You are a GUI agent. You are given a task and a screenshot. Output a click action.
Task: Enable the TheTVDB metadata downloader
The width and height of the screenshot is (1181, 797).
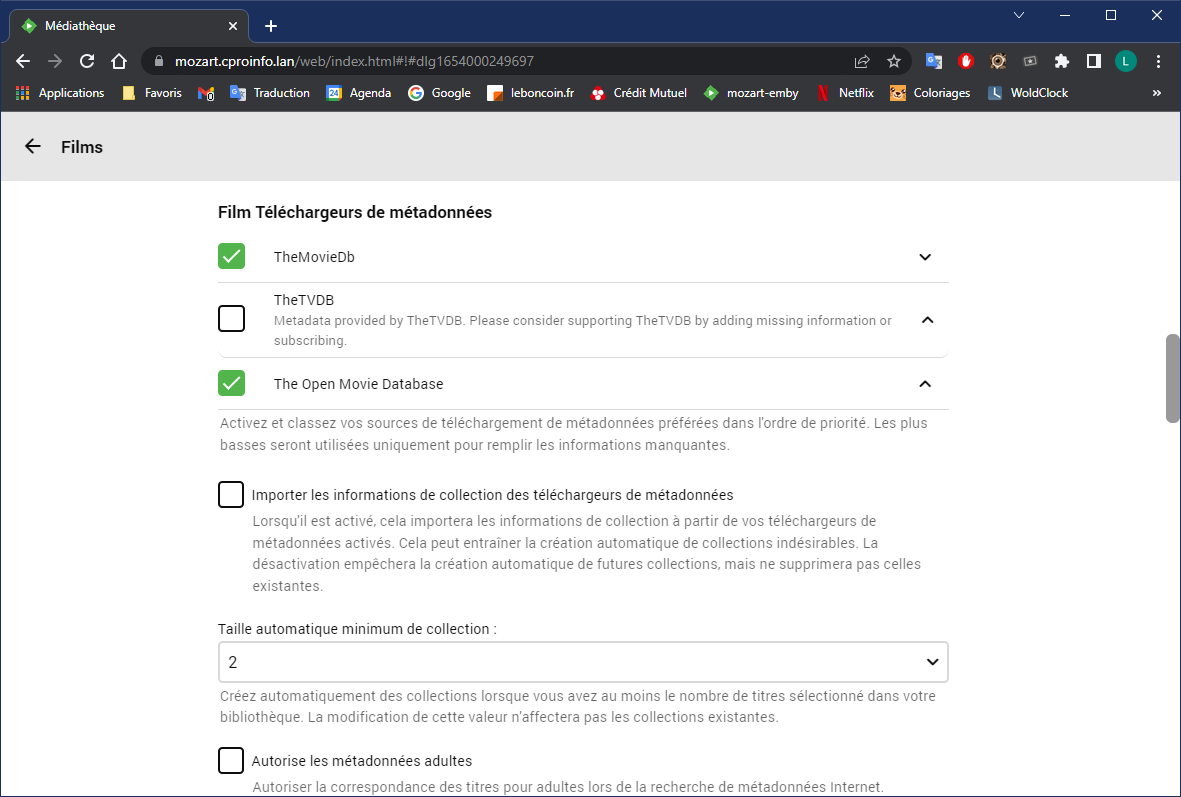pyautogui.click(x=232, y=319)
